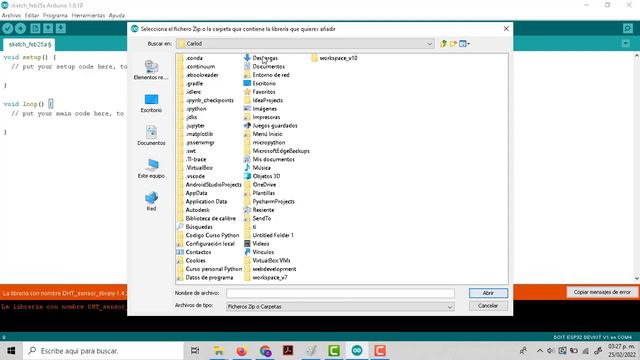Open File Explorer from the taskbar
Viewport: 640px width, 360px height.
click(x=218, y=351)
